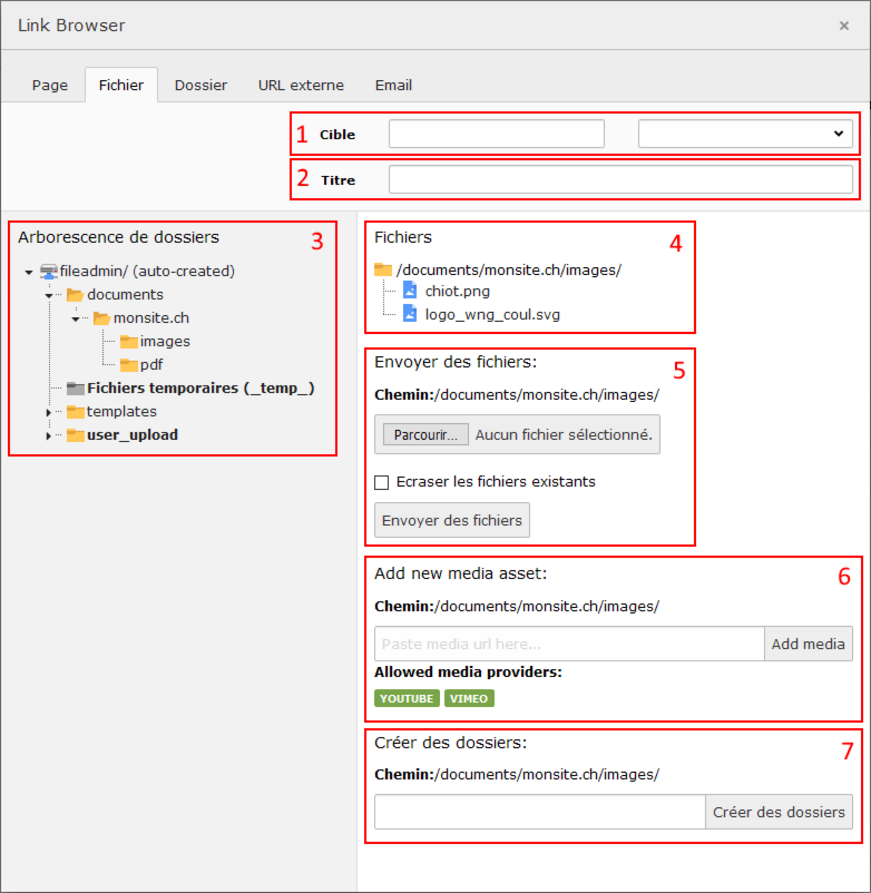Focus the Paste media url field

tap(569, 644)
